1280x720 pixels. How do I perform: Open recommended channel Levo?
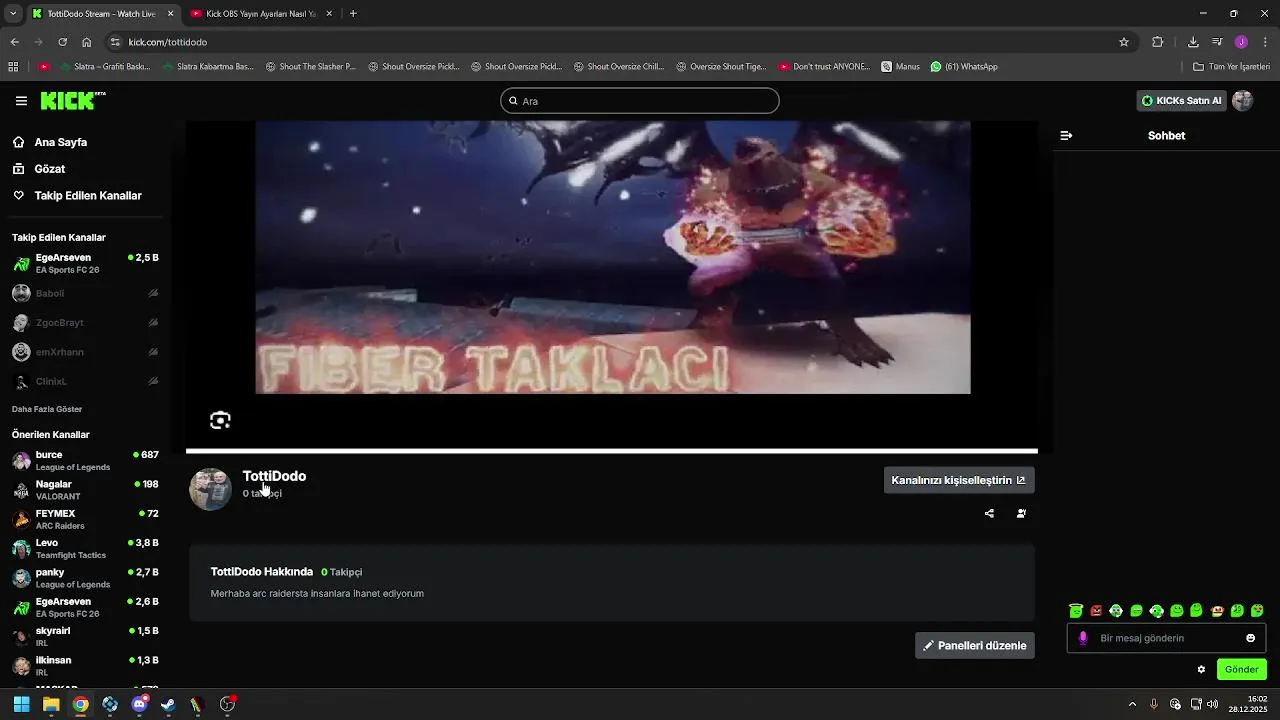tap(85, 549)
